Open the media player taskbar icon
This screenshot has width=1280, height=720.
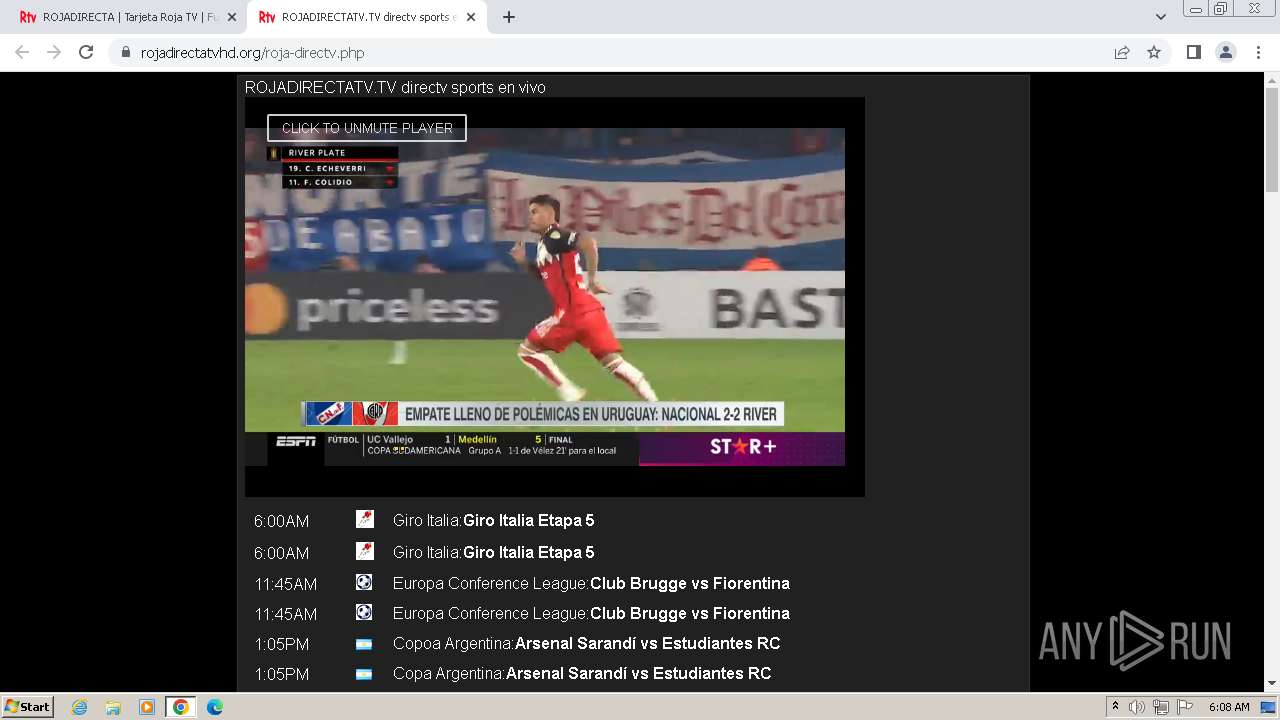point(147,707)
